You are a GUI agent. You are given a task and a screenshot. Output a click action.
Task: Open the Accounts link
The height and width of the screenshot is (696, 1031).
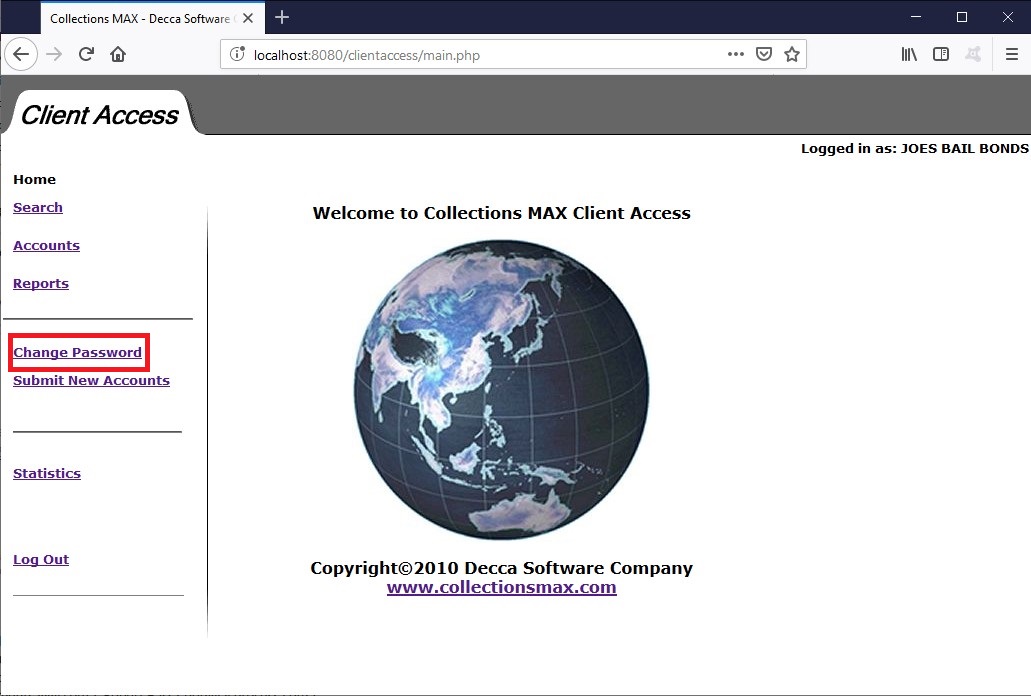point(47,246)
